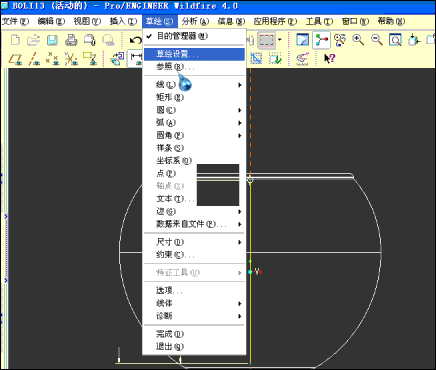
Task: Open the 信息 menu
Action: [231, 22]
